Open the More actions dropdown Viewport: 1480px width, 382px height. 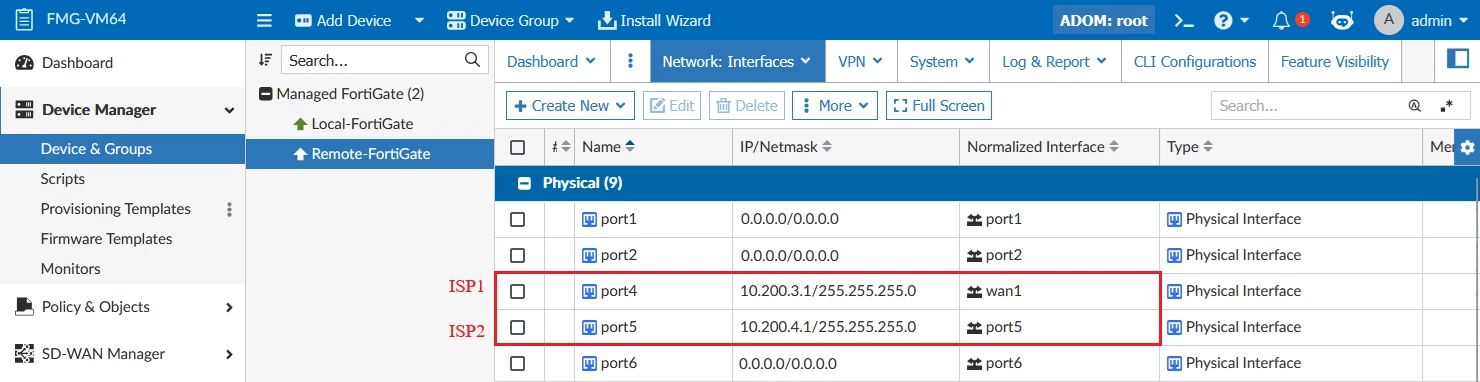click(835, 105)
